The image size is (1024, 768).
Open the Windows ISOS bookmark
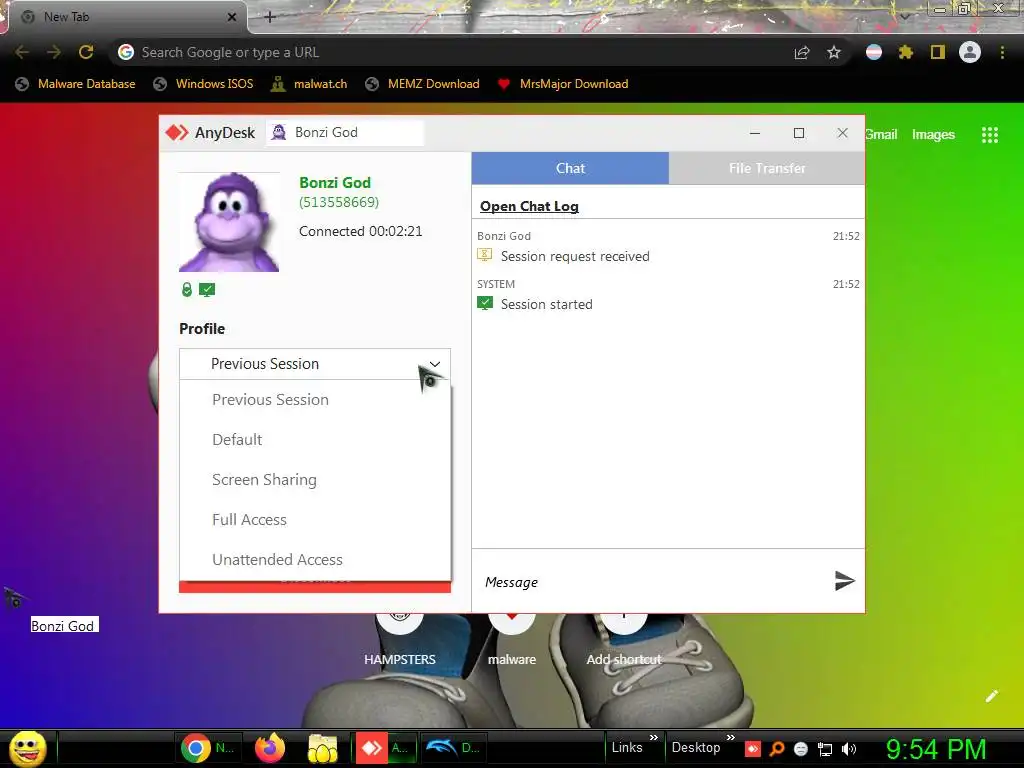pyautogui.click(x=203, y=84)
